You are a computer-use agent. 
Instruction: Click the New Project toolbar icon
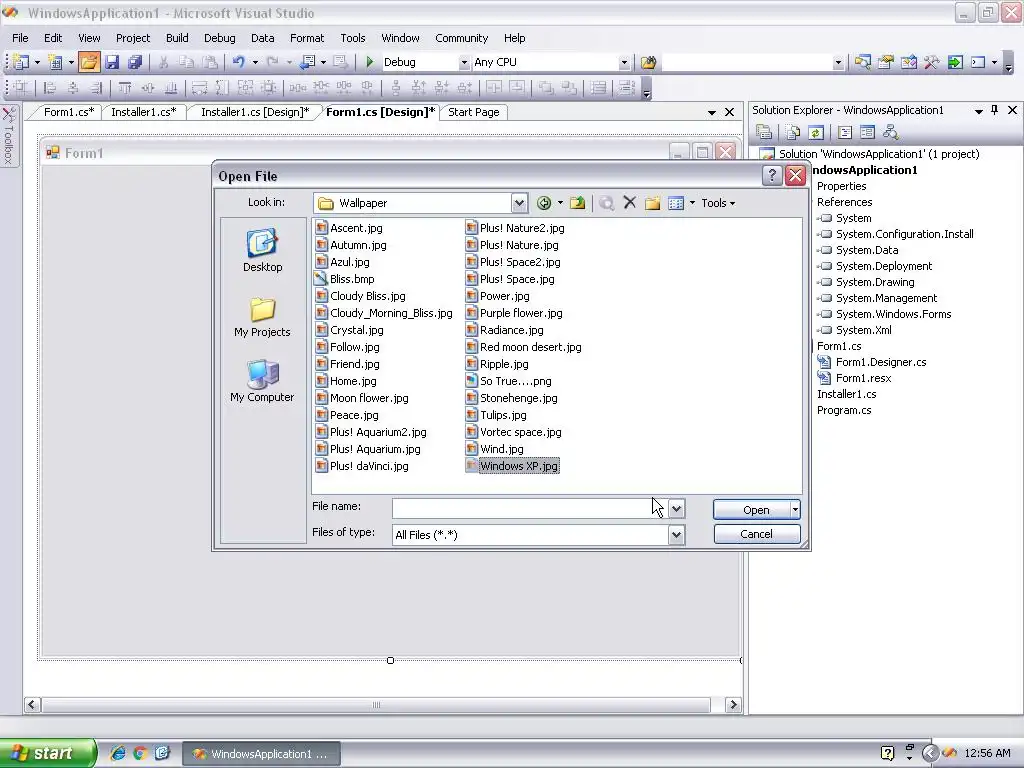(x=21, y=62)
